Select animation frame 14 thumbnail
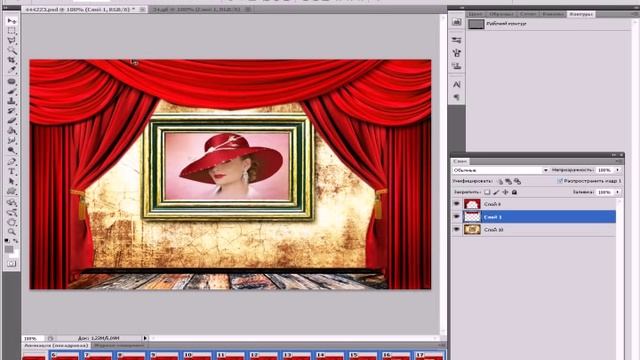 329,355
